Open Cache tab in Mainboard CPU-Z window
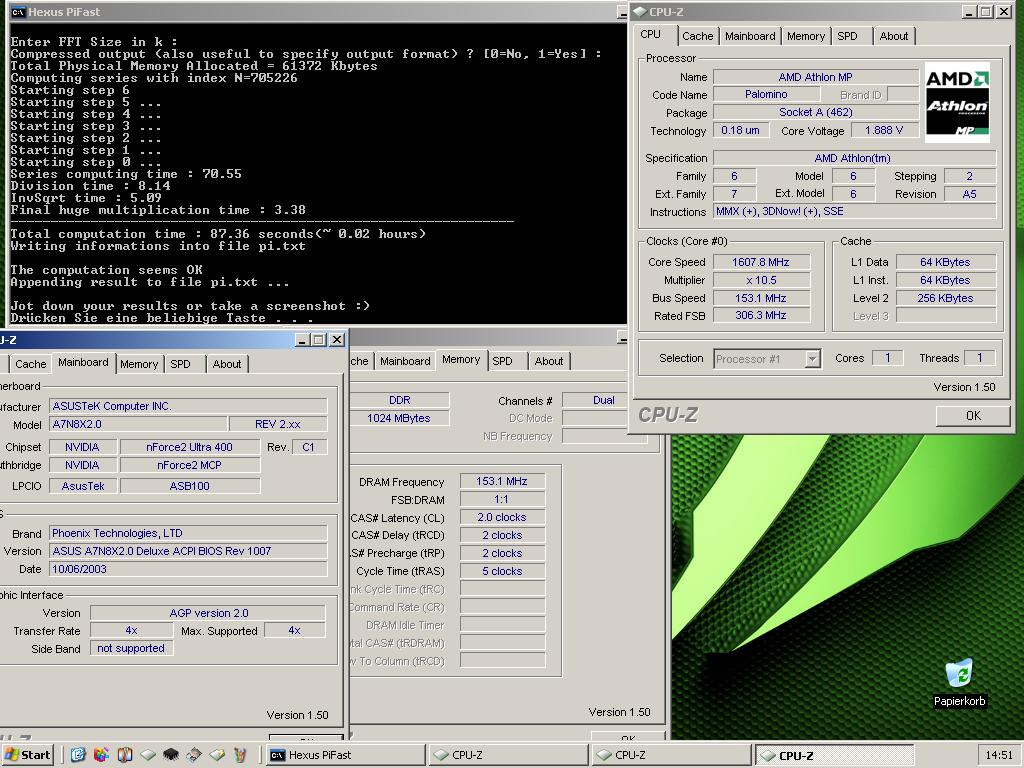This screenshot has height=768, width=1024. tap(30, 364)
